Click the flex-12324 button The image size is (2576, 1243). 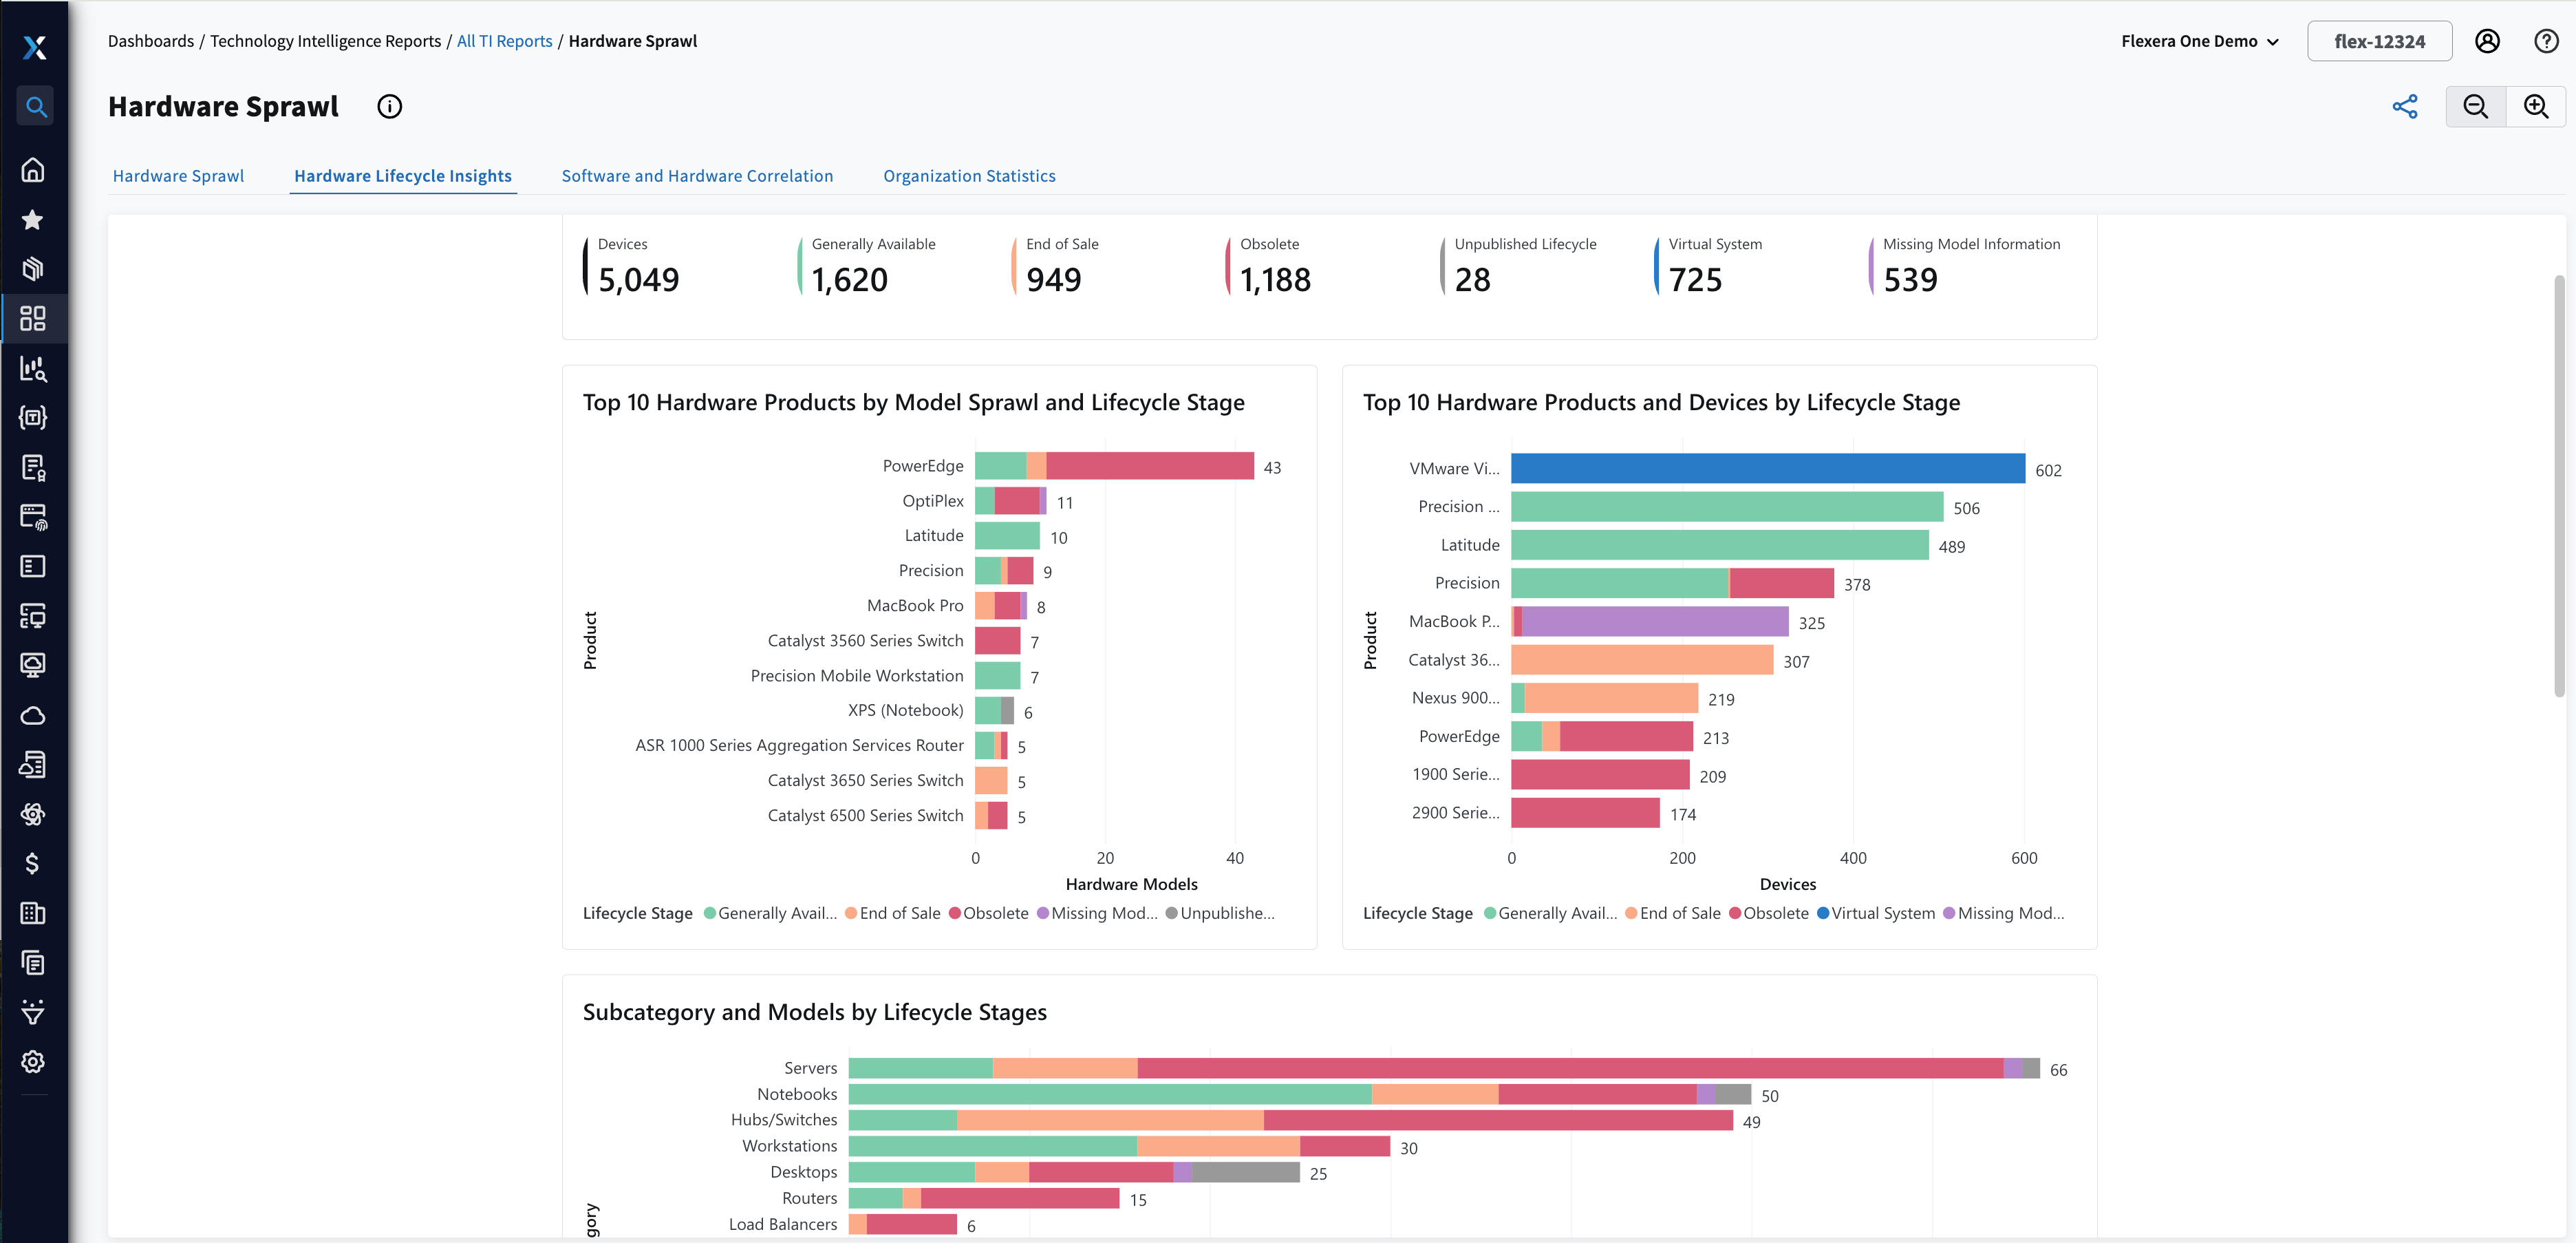click(x=2379, y=41)
